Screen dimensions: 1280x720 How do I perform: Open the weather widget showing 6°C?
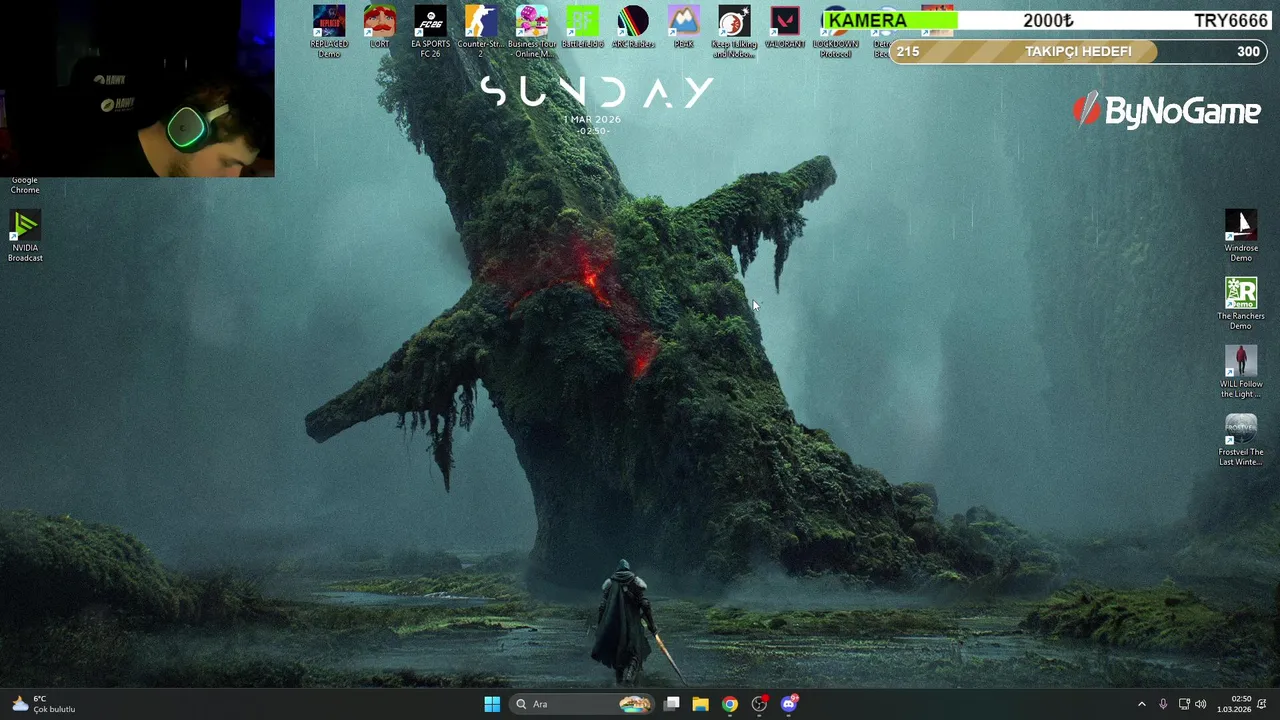(44, 704)
